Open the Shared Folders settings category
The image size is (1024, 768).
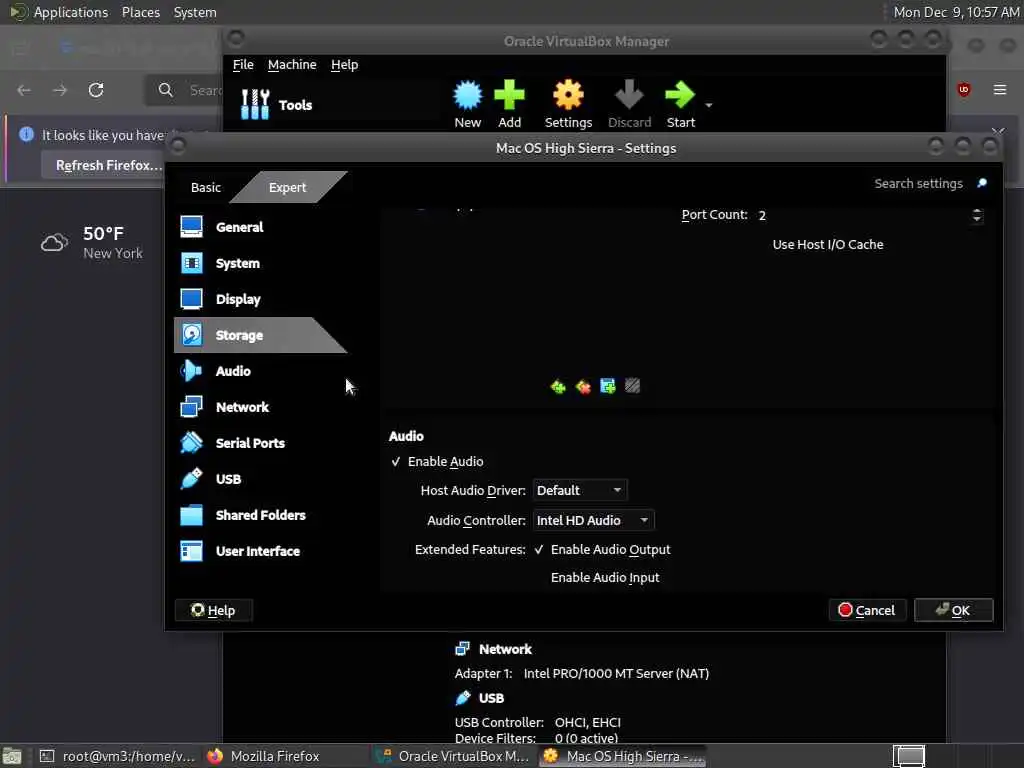pyautogui.click(x=260, y=515)
